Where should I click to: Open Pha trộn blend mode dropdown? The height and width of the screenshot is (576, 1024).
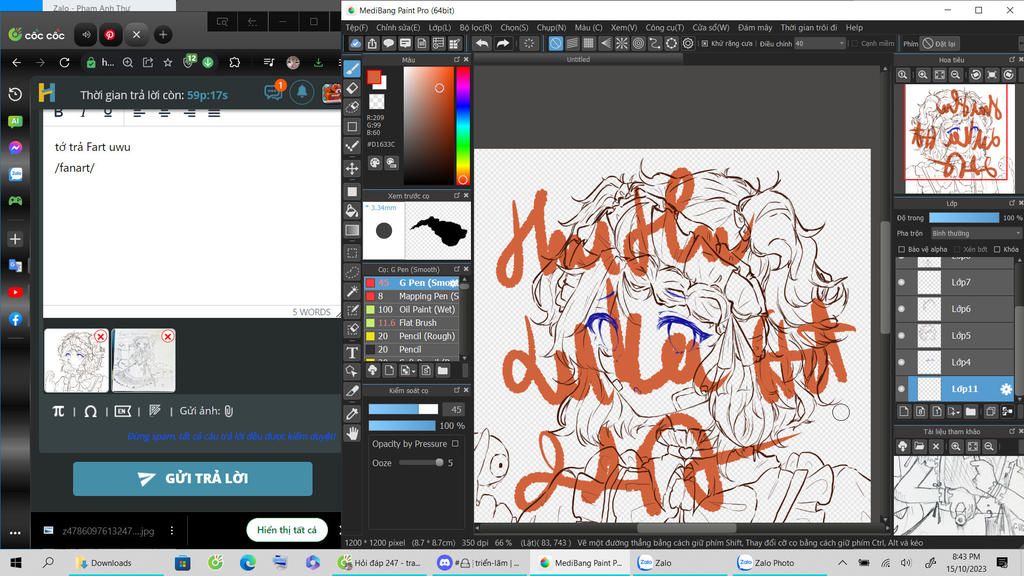975,233
